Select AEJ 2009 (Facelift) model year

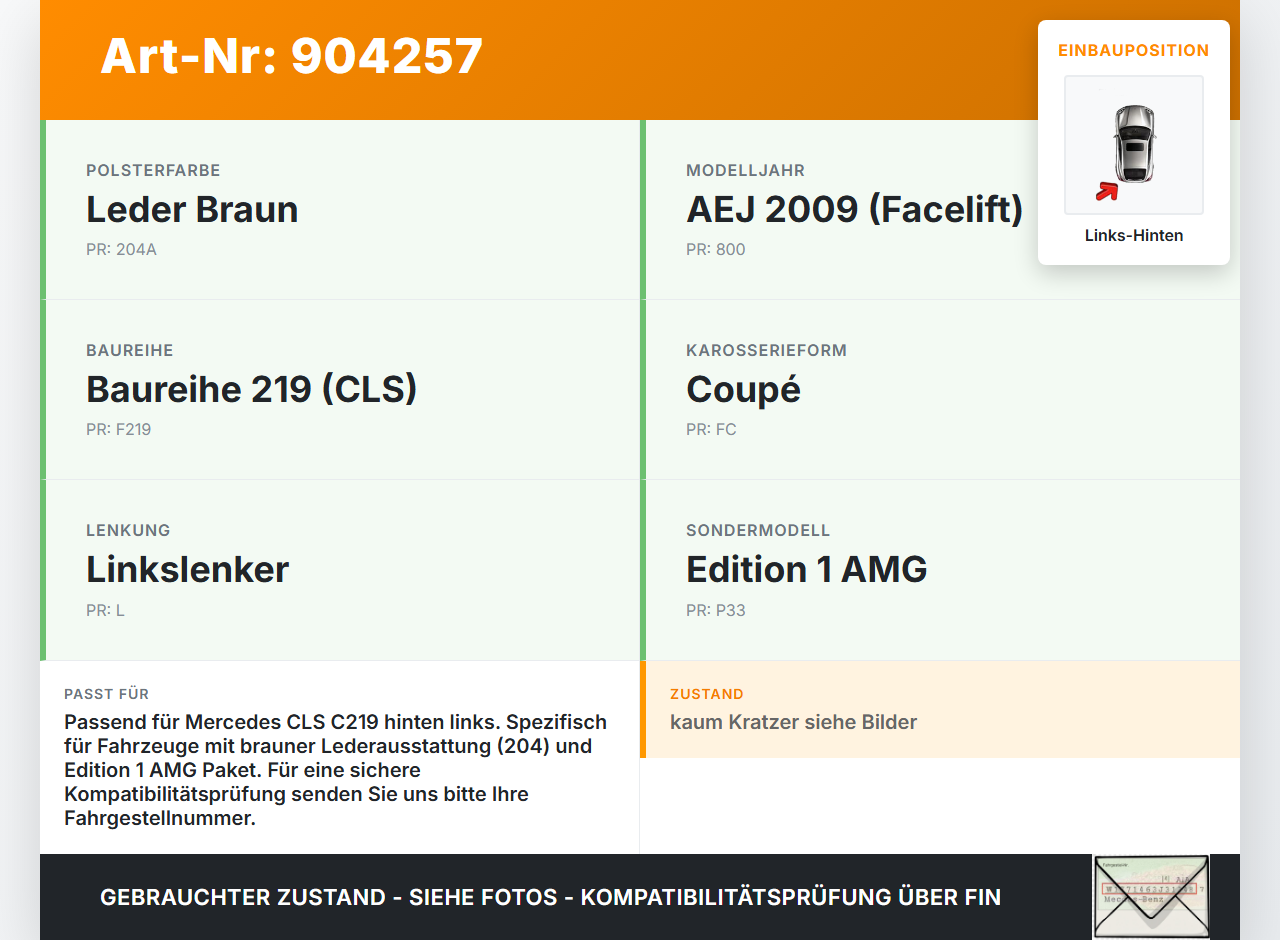coord(855,210)
